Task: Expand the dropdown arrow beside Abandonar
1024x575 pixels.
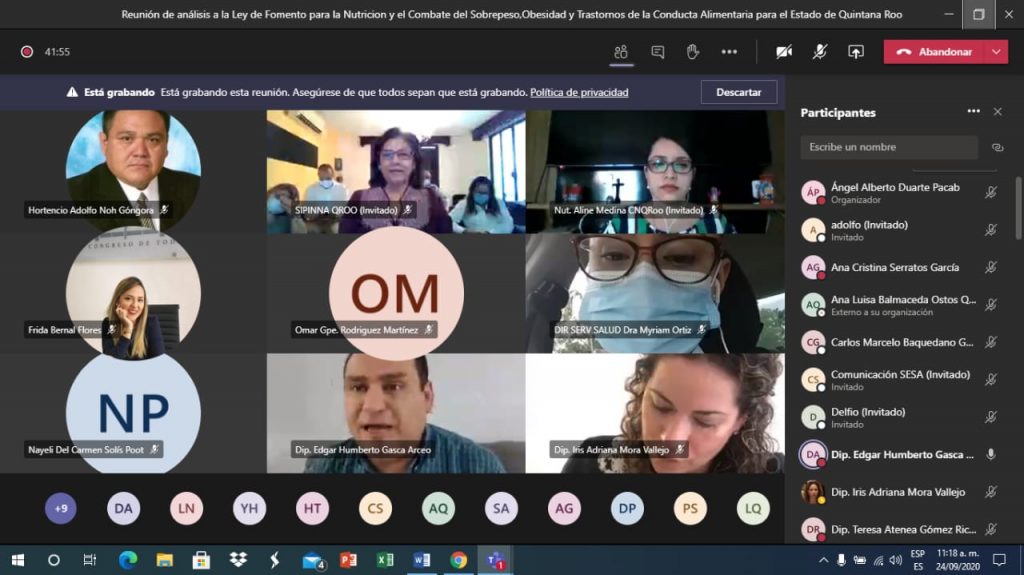Action: (996, 52)
